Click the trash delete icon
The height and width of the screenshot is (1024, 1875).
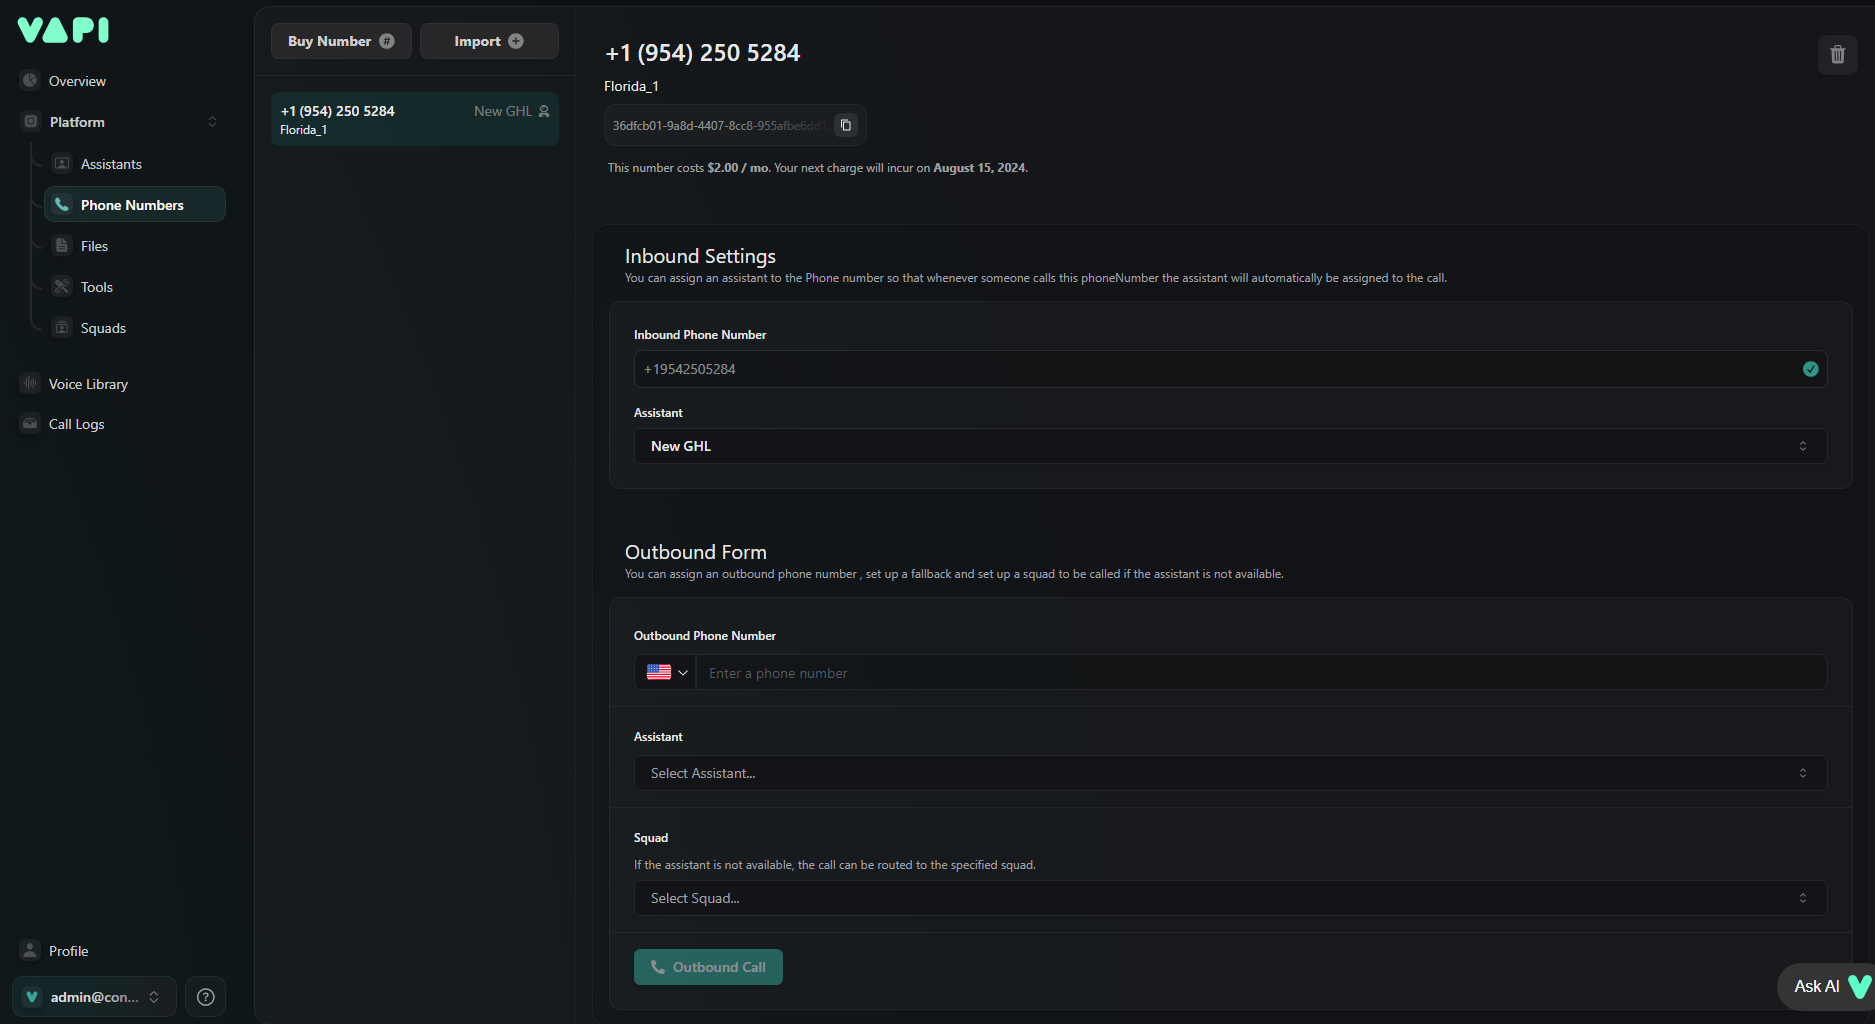click(1837, 54)
